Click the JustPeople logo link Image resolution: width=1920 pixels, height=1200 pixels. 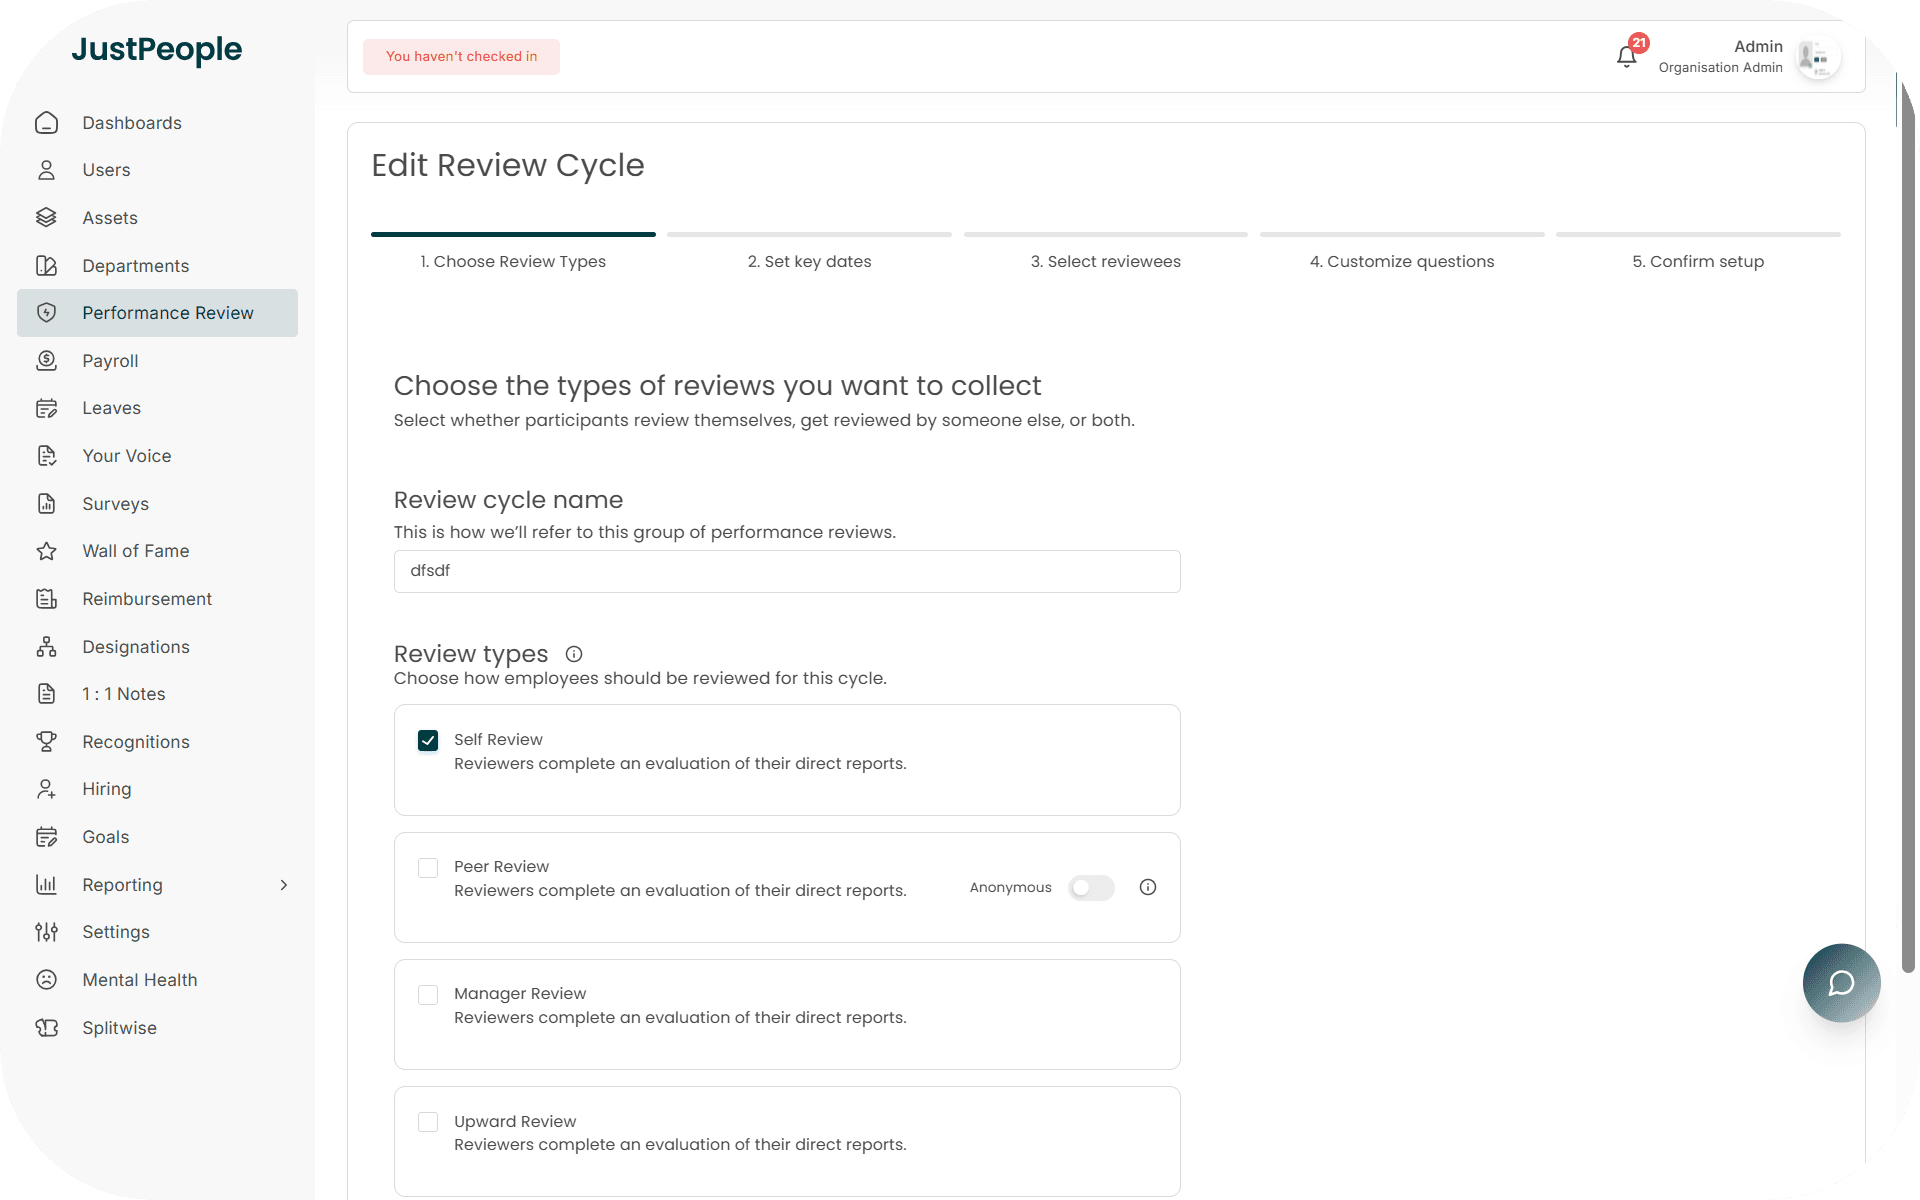pos(156,49)
